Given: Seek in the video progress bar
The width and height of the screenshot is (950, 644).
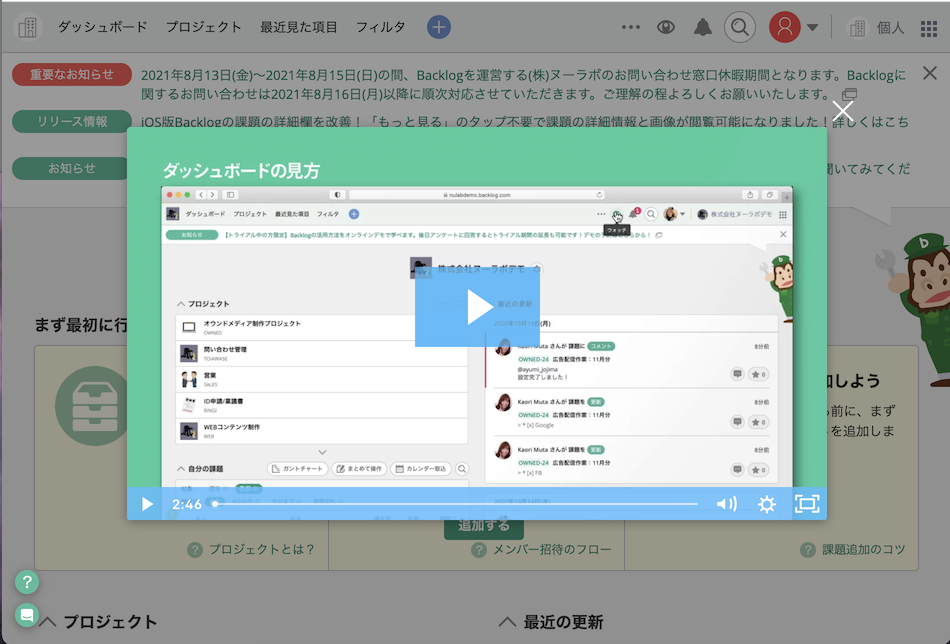Looking at the screenshot, I should [456, 504].
